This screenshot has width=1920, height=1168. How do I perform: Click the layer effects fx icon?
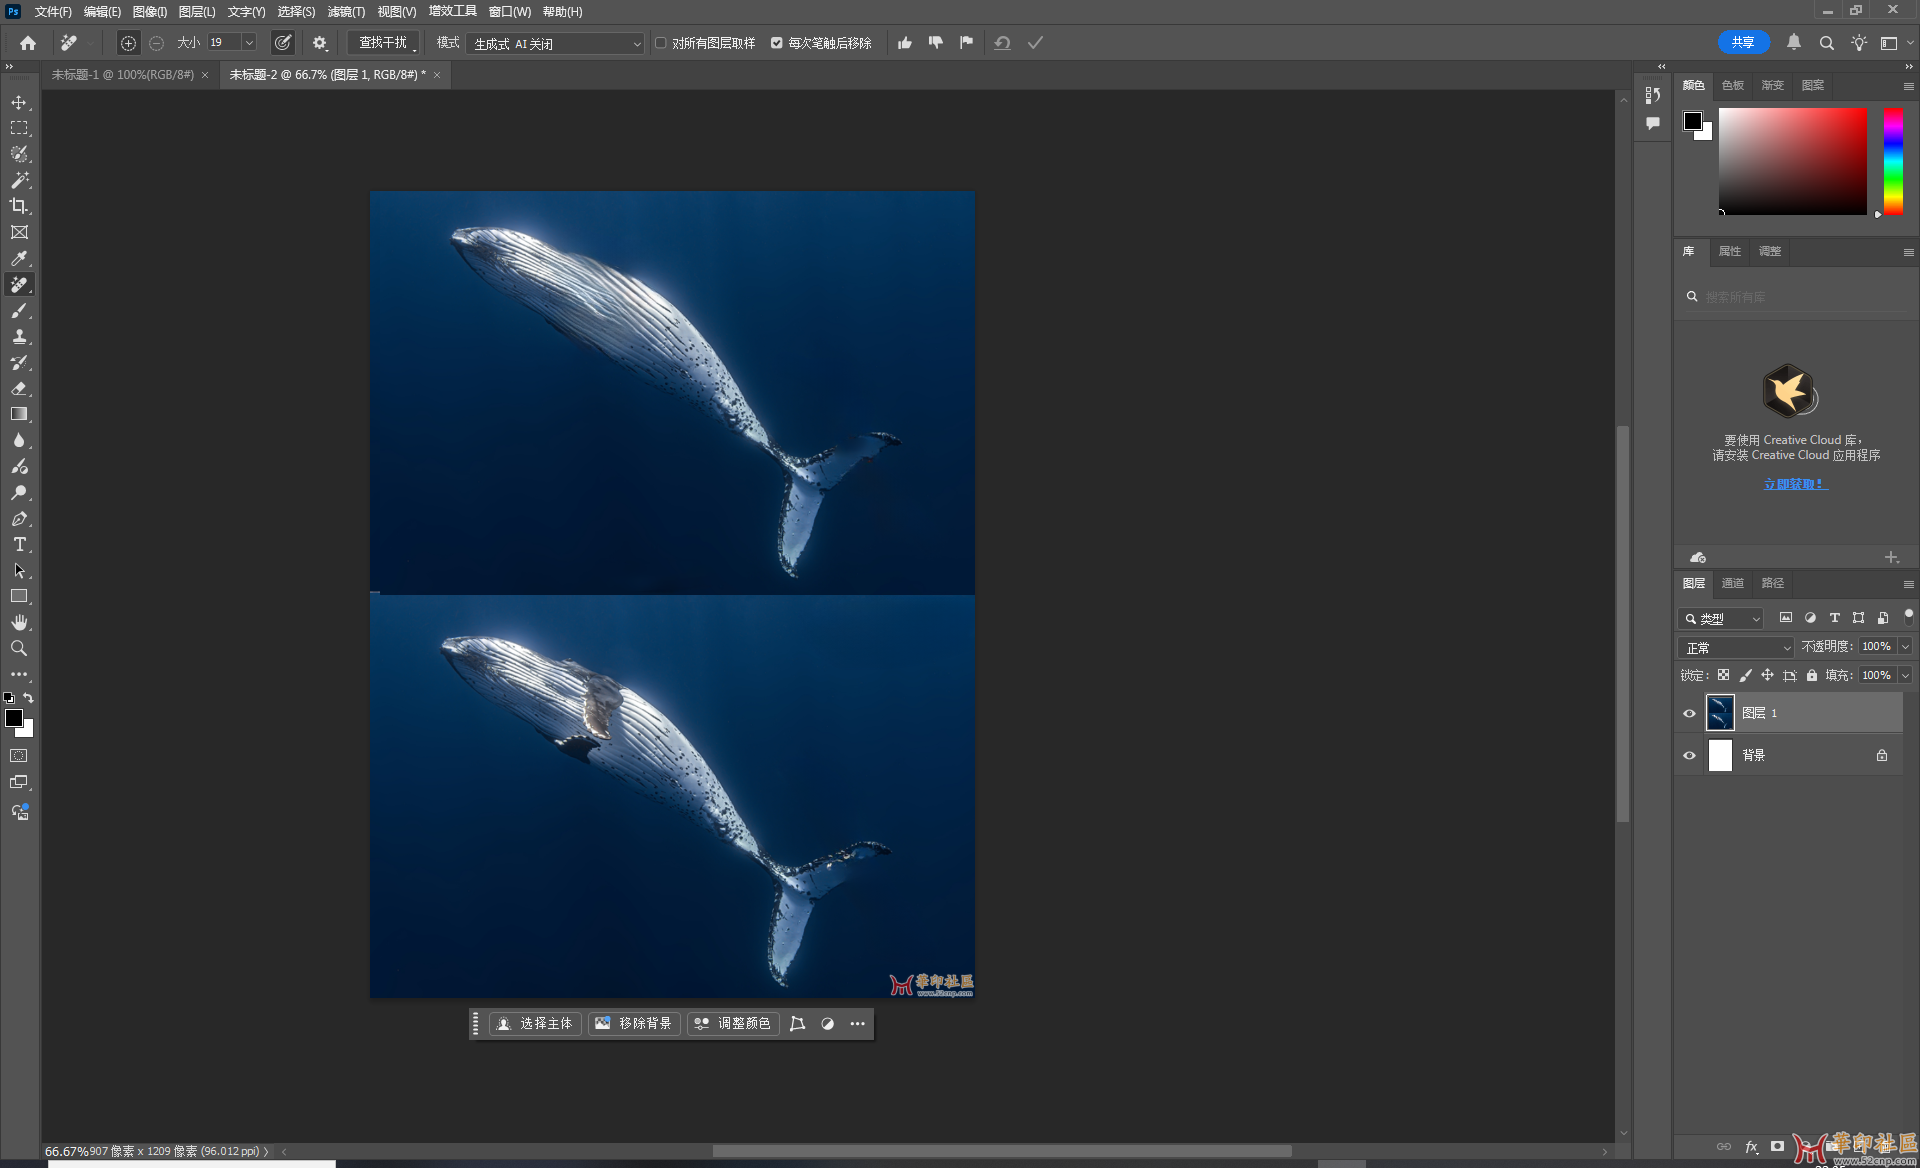(x=1752, y=1146)
